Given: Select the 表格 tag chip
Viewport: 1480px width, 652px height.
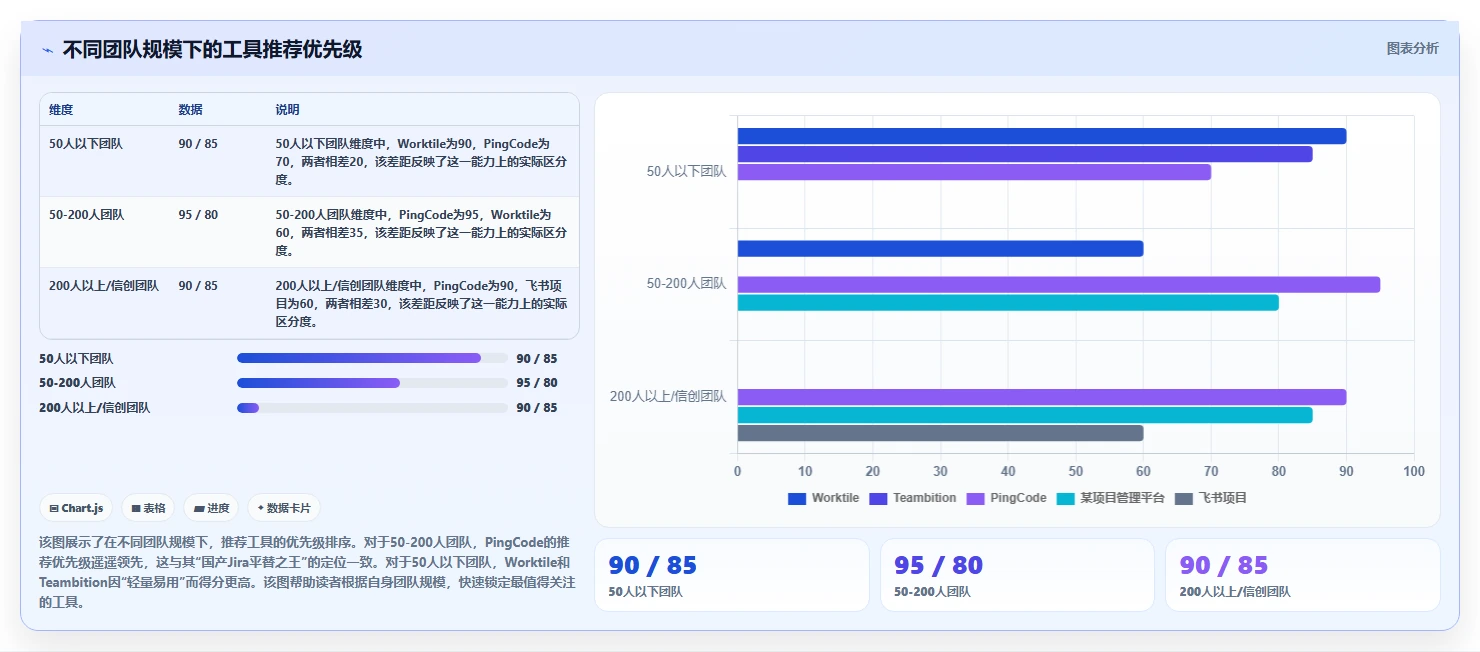Looking at the screenshot, I should coord(148,508).
